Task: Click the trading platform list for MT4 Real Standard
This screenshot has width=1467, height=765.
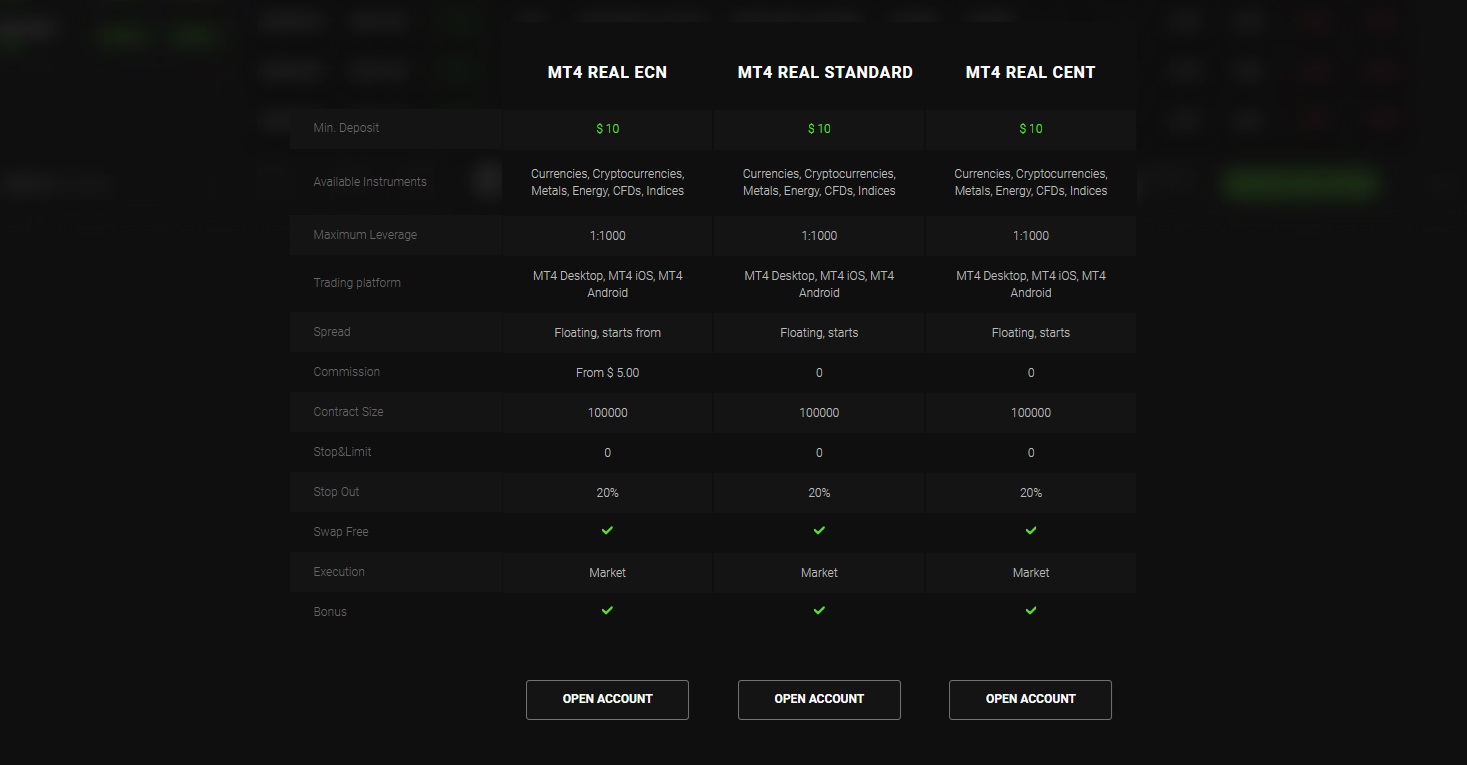Action: point(819,284)
